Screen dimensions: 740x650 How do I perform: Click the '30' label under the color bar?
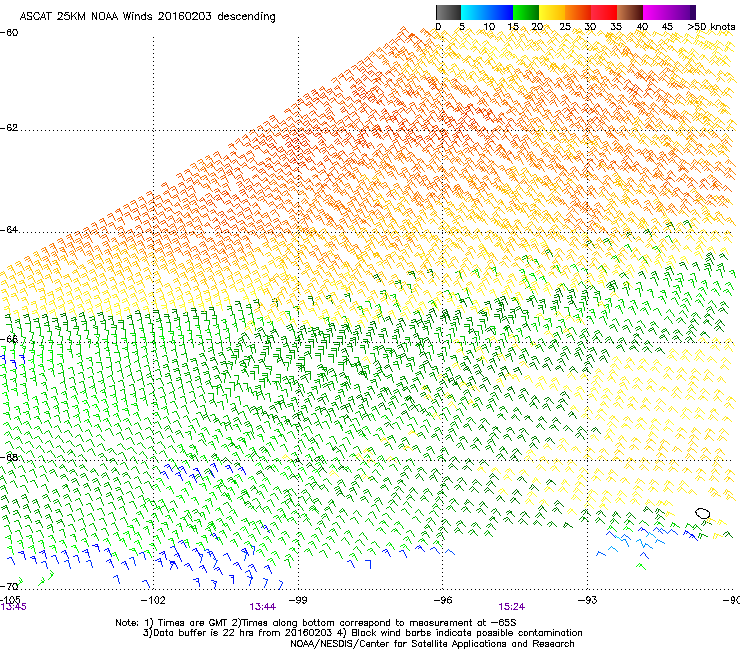coord(590,27)
